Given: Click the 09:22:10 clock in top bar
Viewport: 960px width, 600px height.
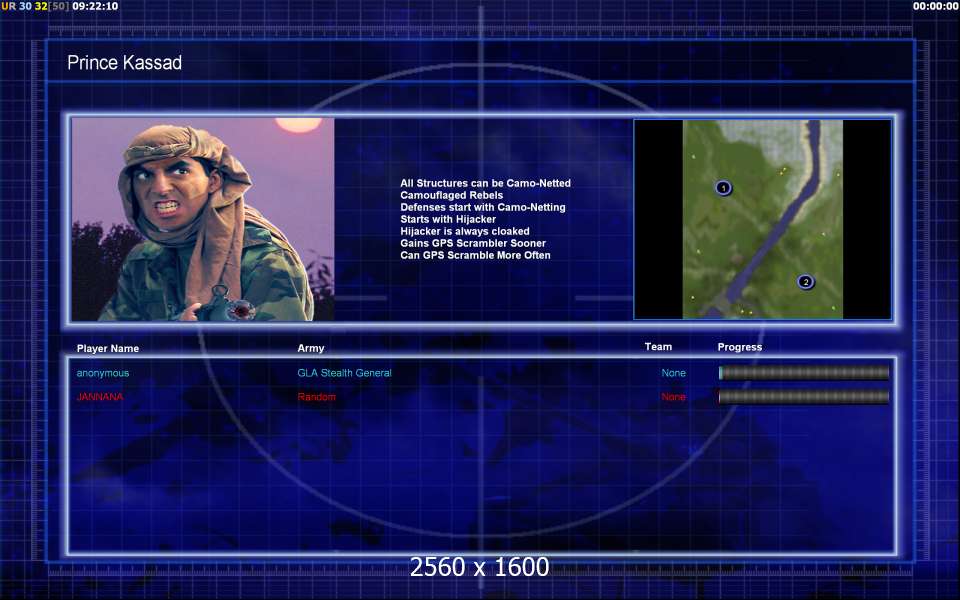Looking at the screenshot, I should coord(95,6).
